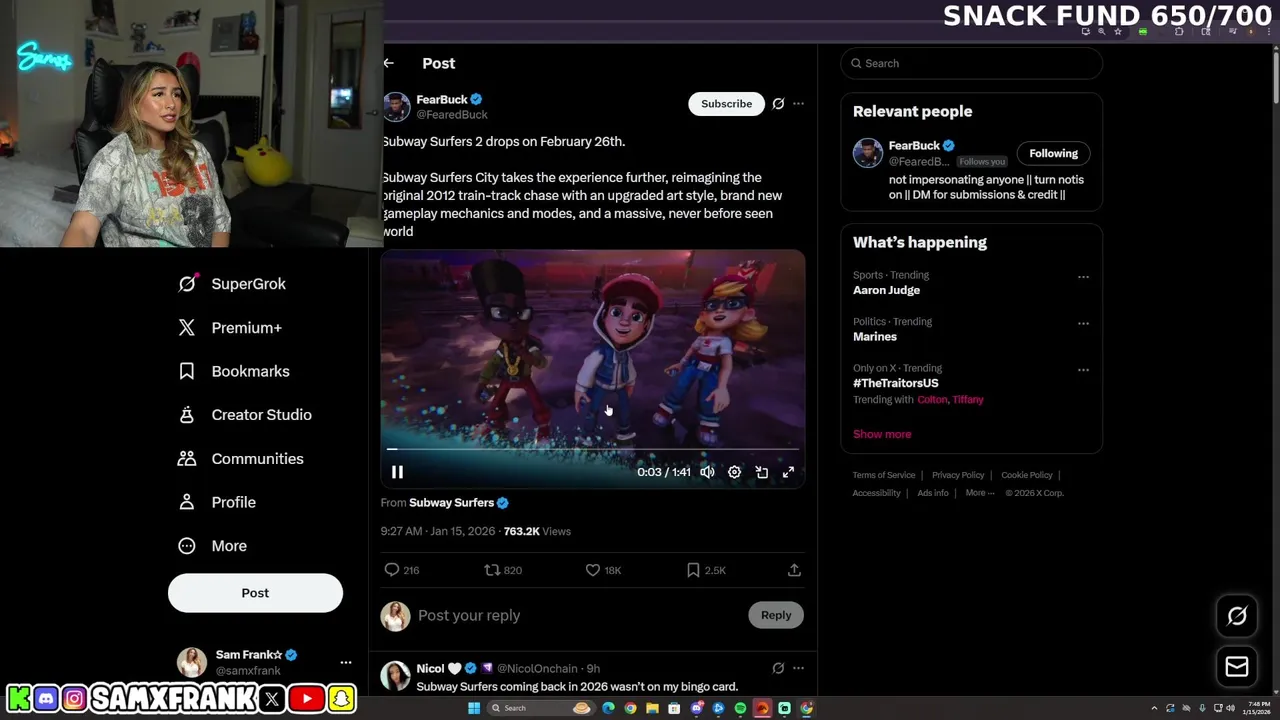1280x720 pixels.
Task: Open more options on Nicol's reply
Action: (x=798, y=668)
